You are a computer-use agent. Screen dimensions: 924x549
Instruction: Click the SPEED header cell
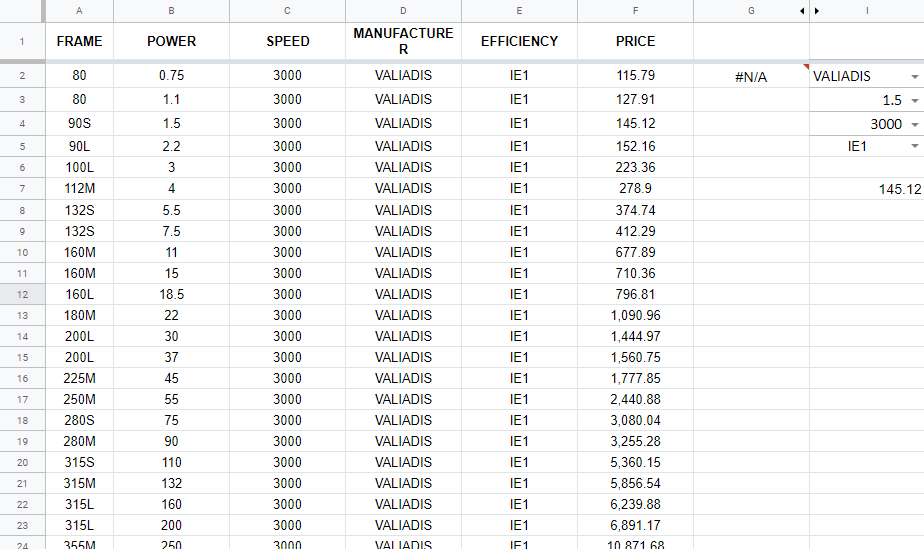288,41
